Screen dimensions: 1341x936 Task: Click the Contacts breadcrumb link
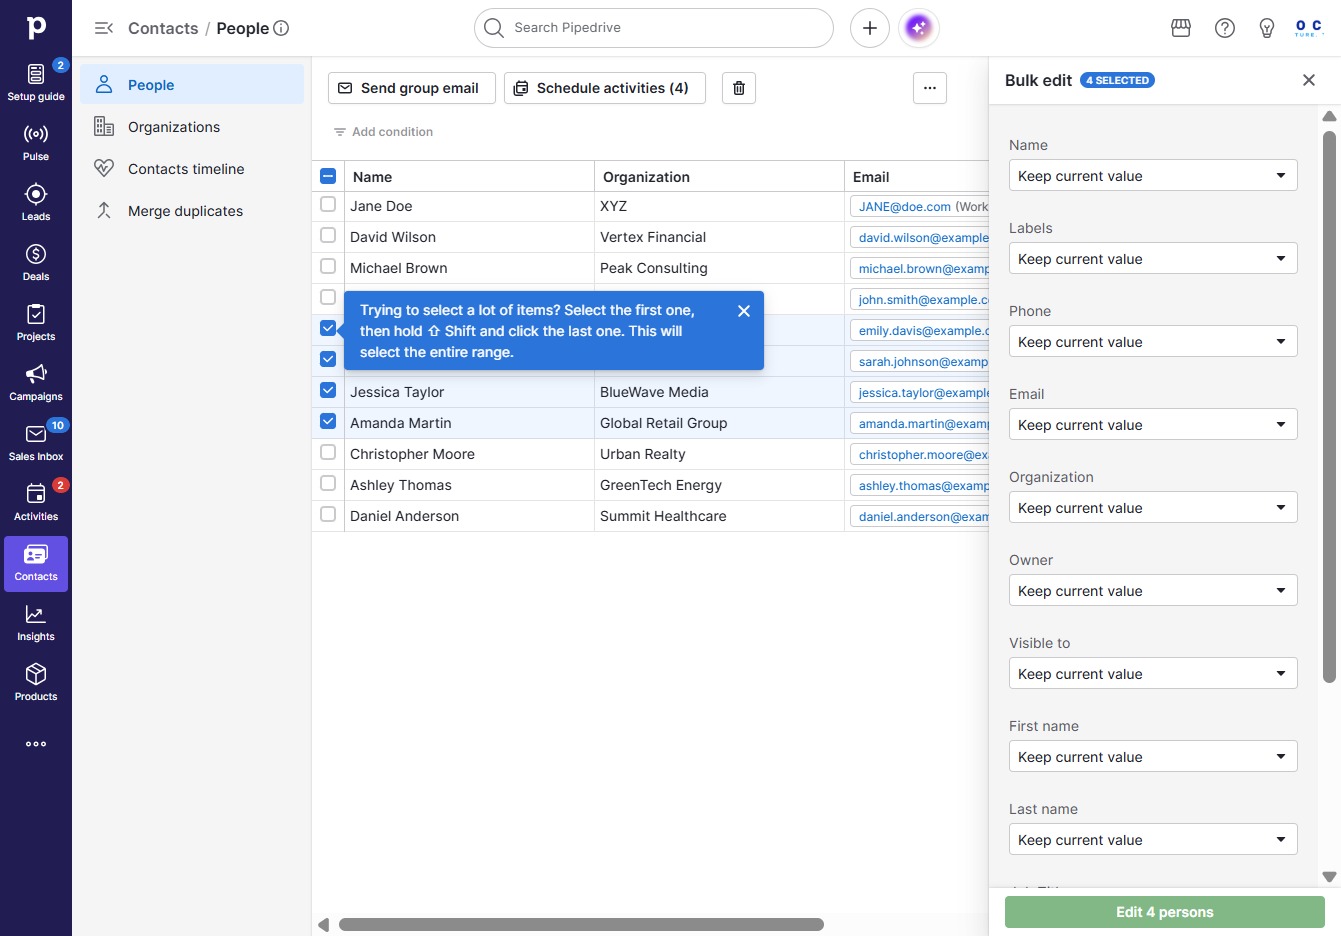point(163,28)
